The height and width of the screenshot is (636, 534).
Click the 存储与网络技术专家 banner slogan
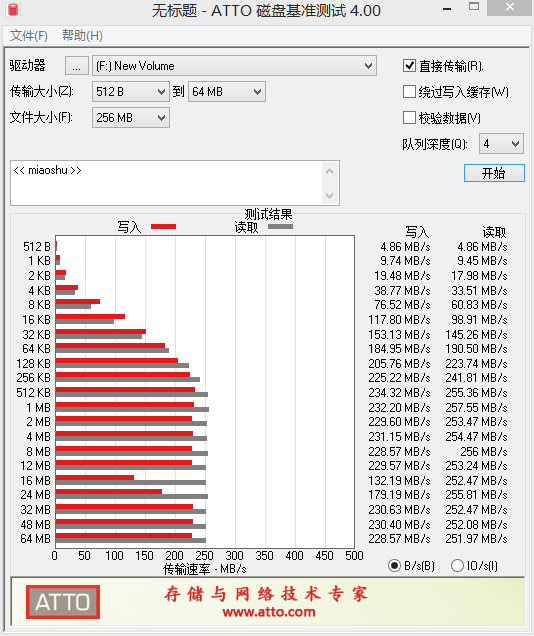pyautogui.click(x=266, y=594)
